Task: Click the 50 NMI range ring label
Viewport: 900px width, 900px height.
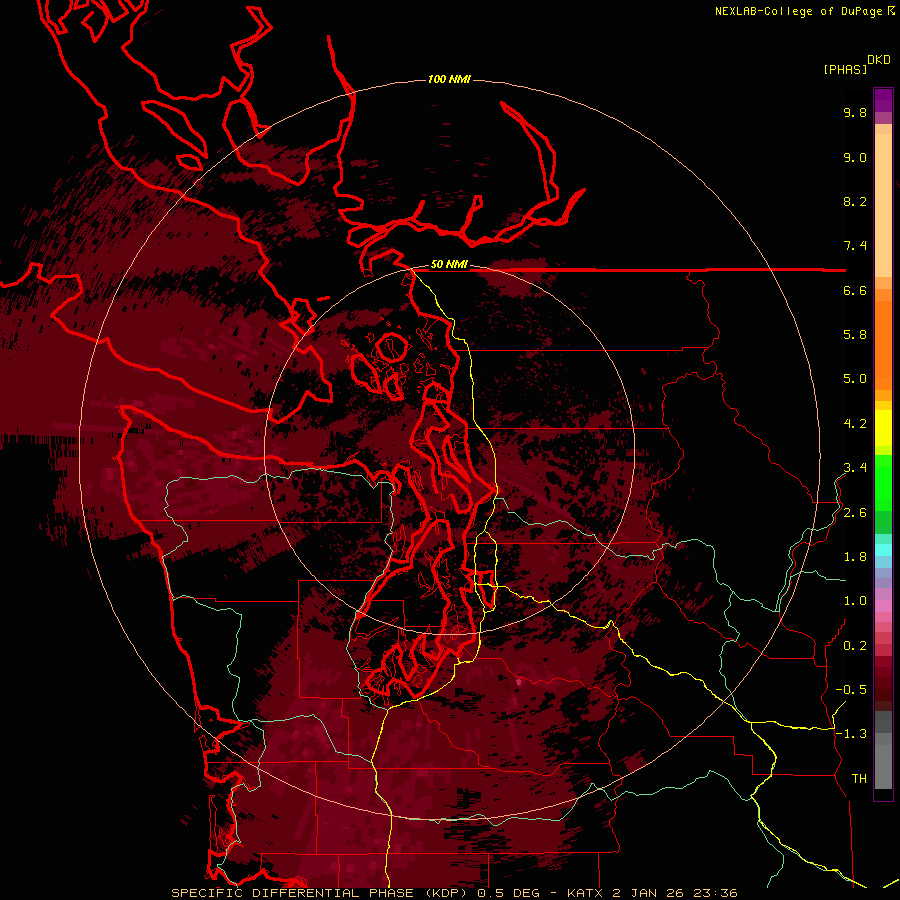Action: click(x=449, y=265)
